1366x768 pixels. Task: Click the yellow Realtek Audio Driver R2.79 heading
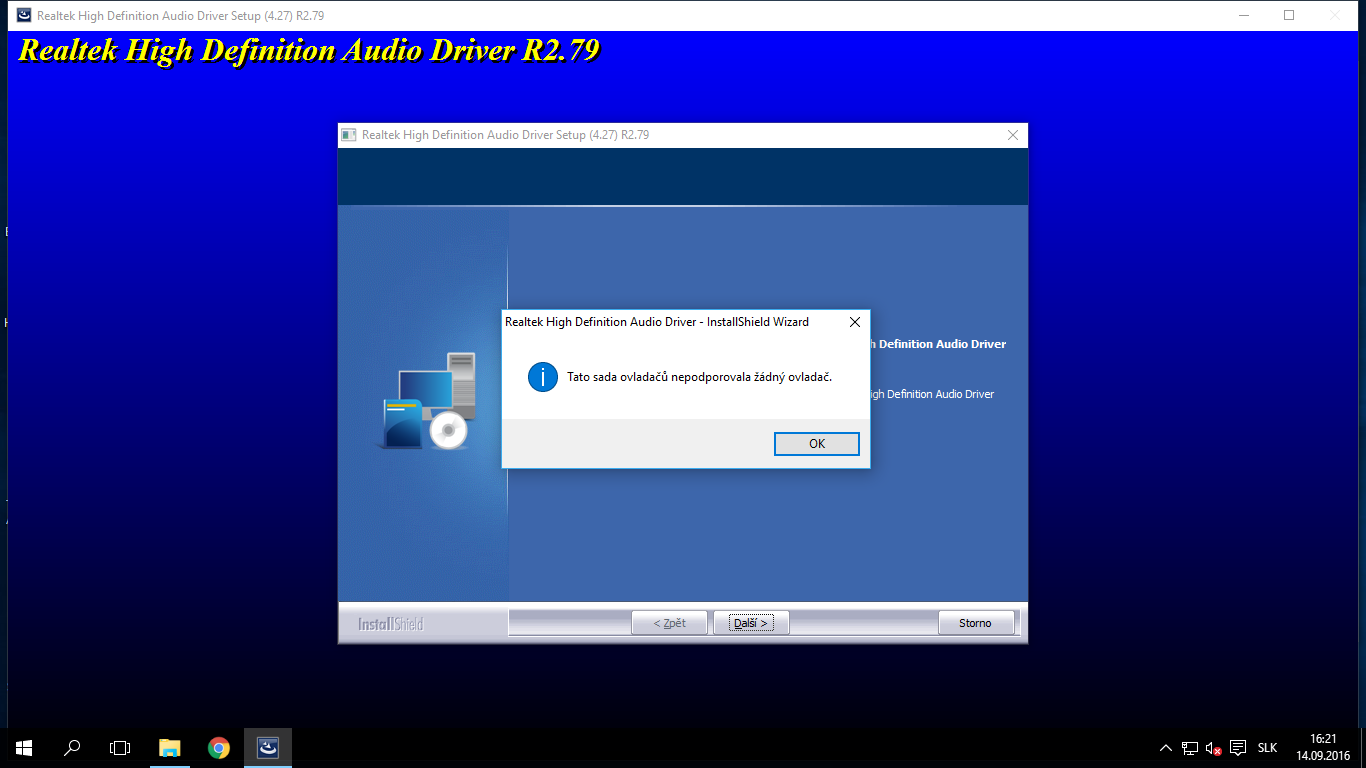coord(309,50)
